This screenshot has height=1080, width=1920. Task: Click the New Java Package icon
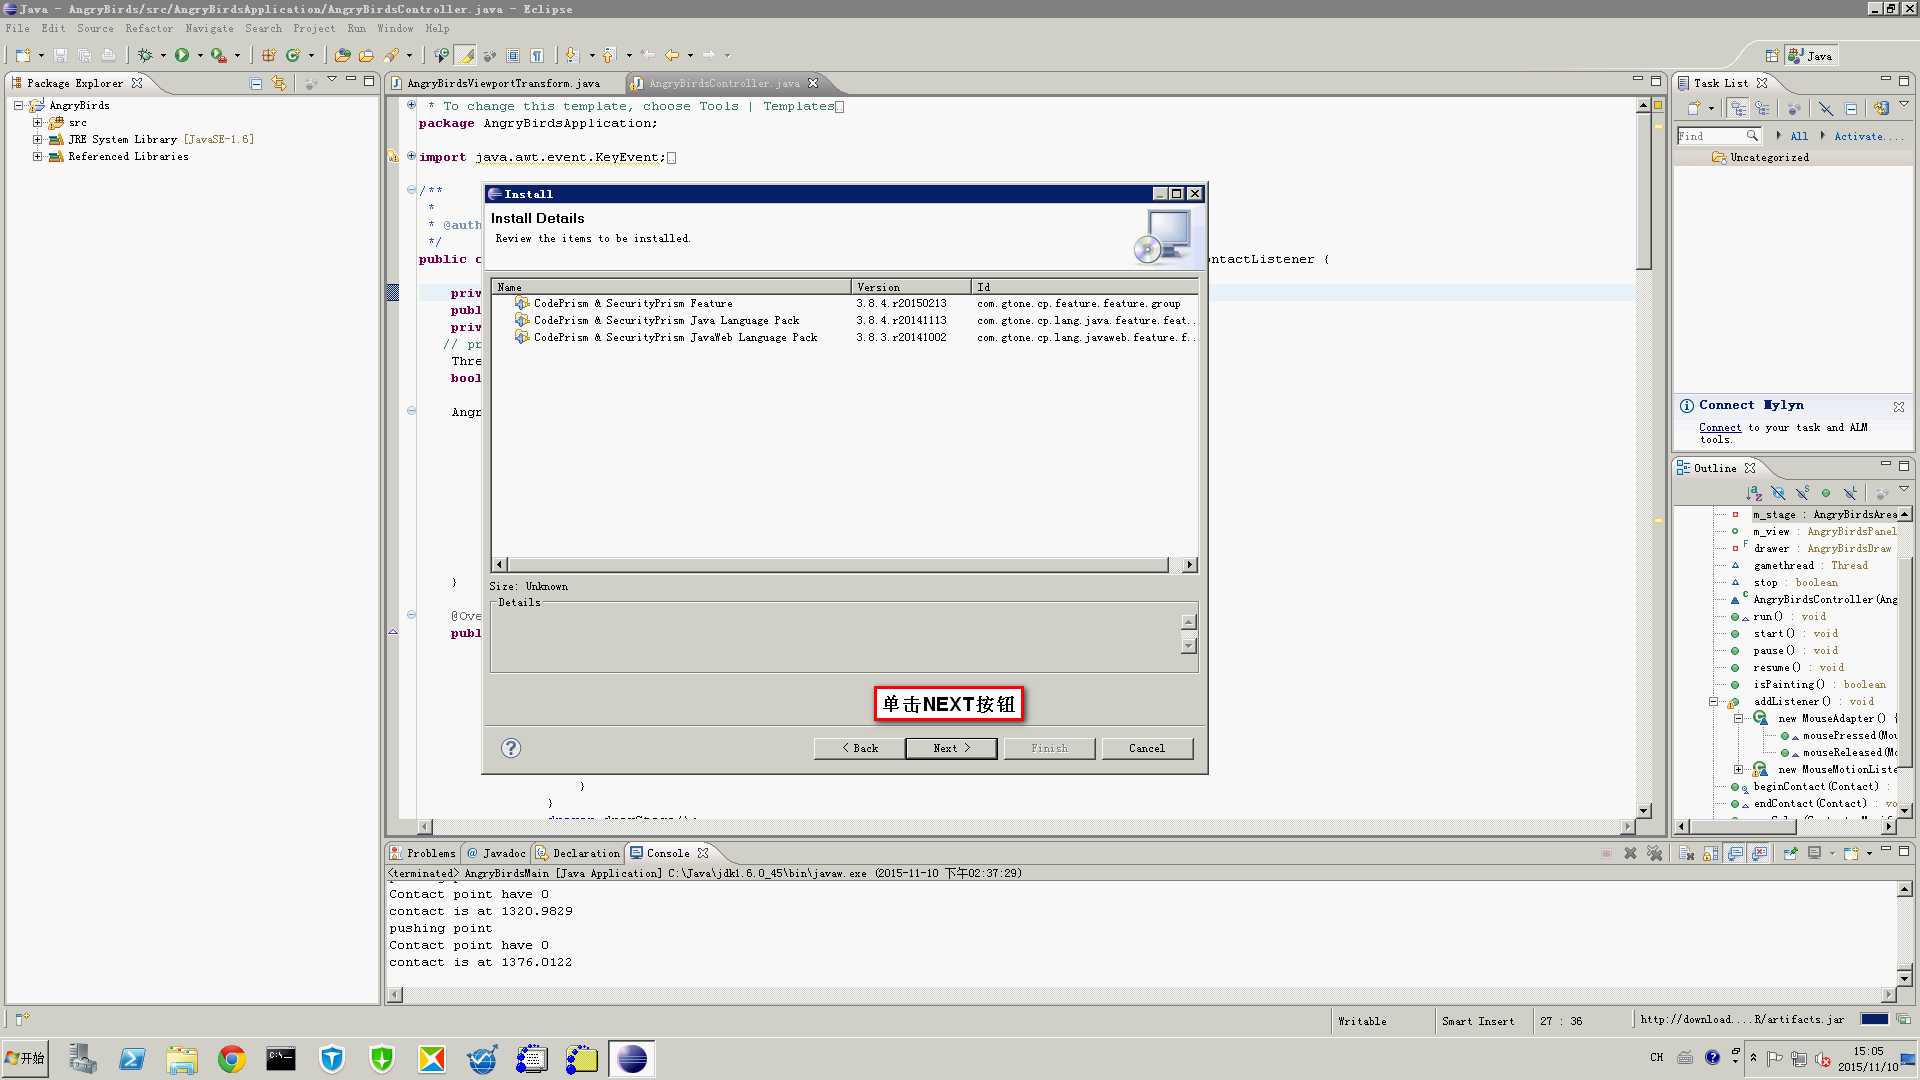268,55
